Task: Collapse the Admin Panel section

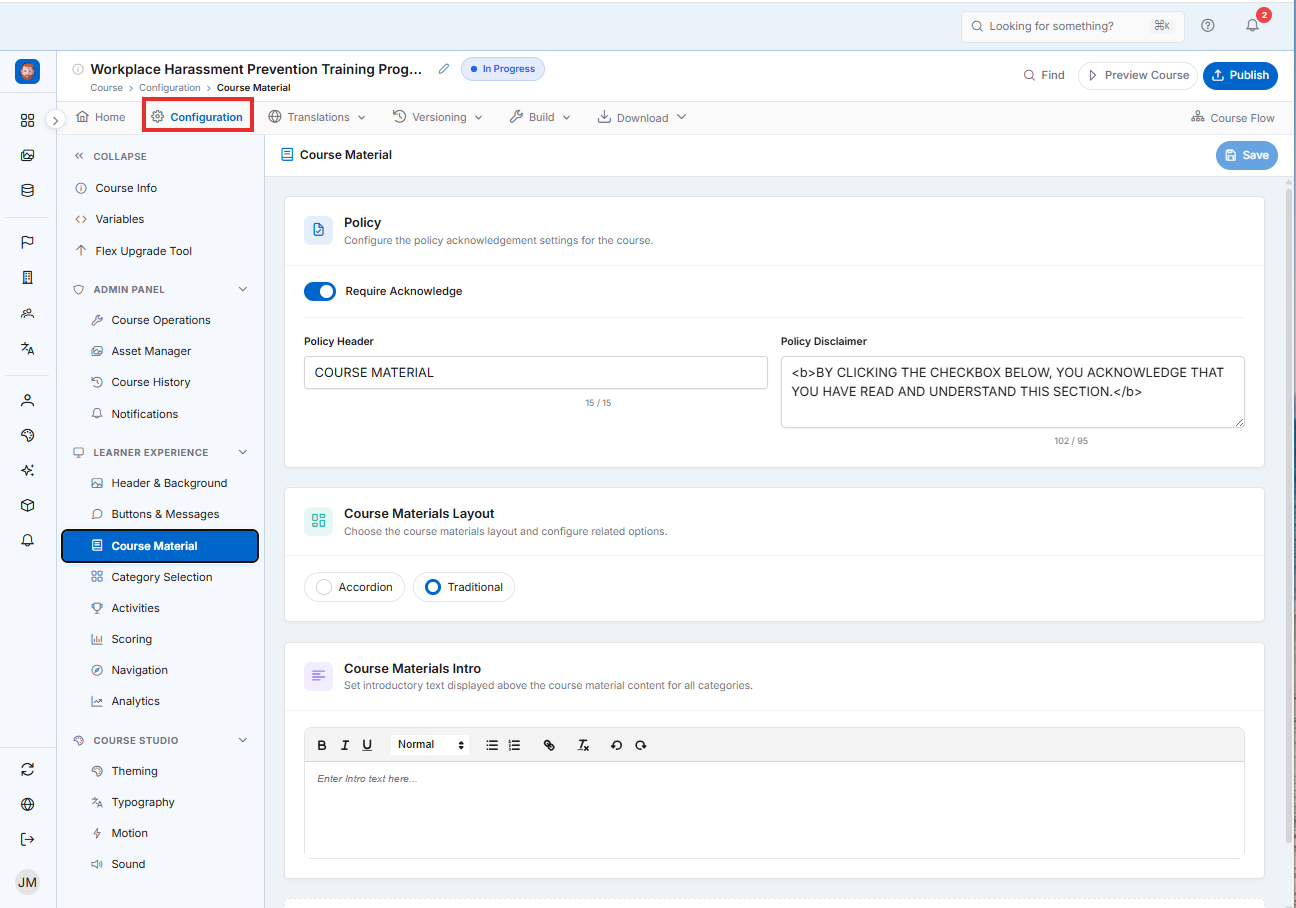Action: 242,289
